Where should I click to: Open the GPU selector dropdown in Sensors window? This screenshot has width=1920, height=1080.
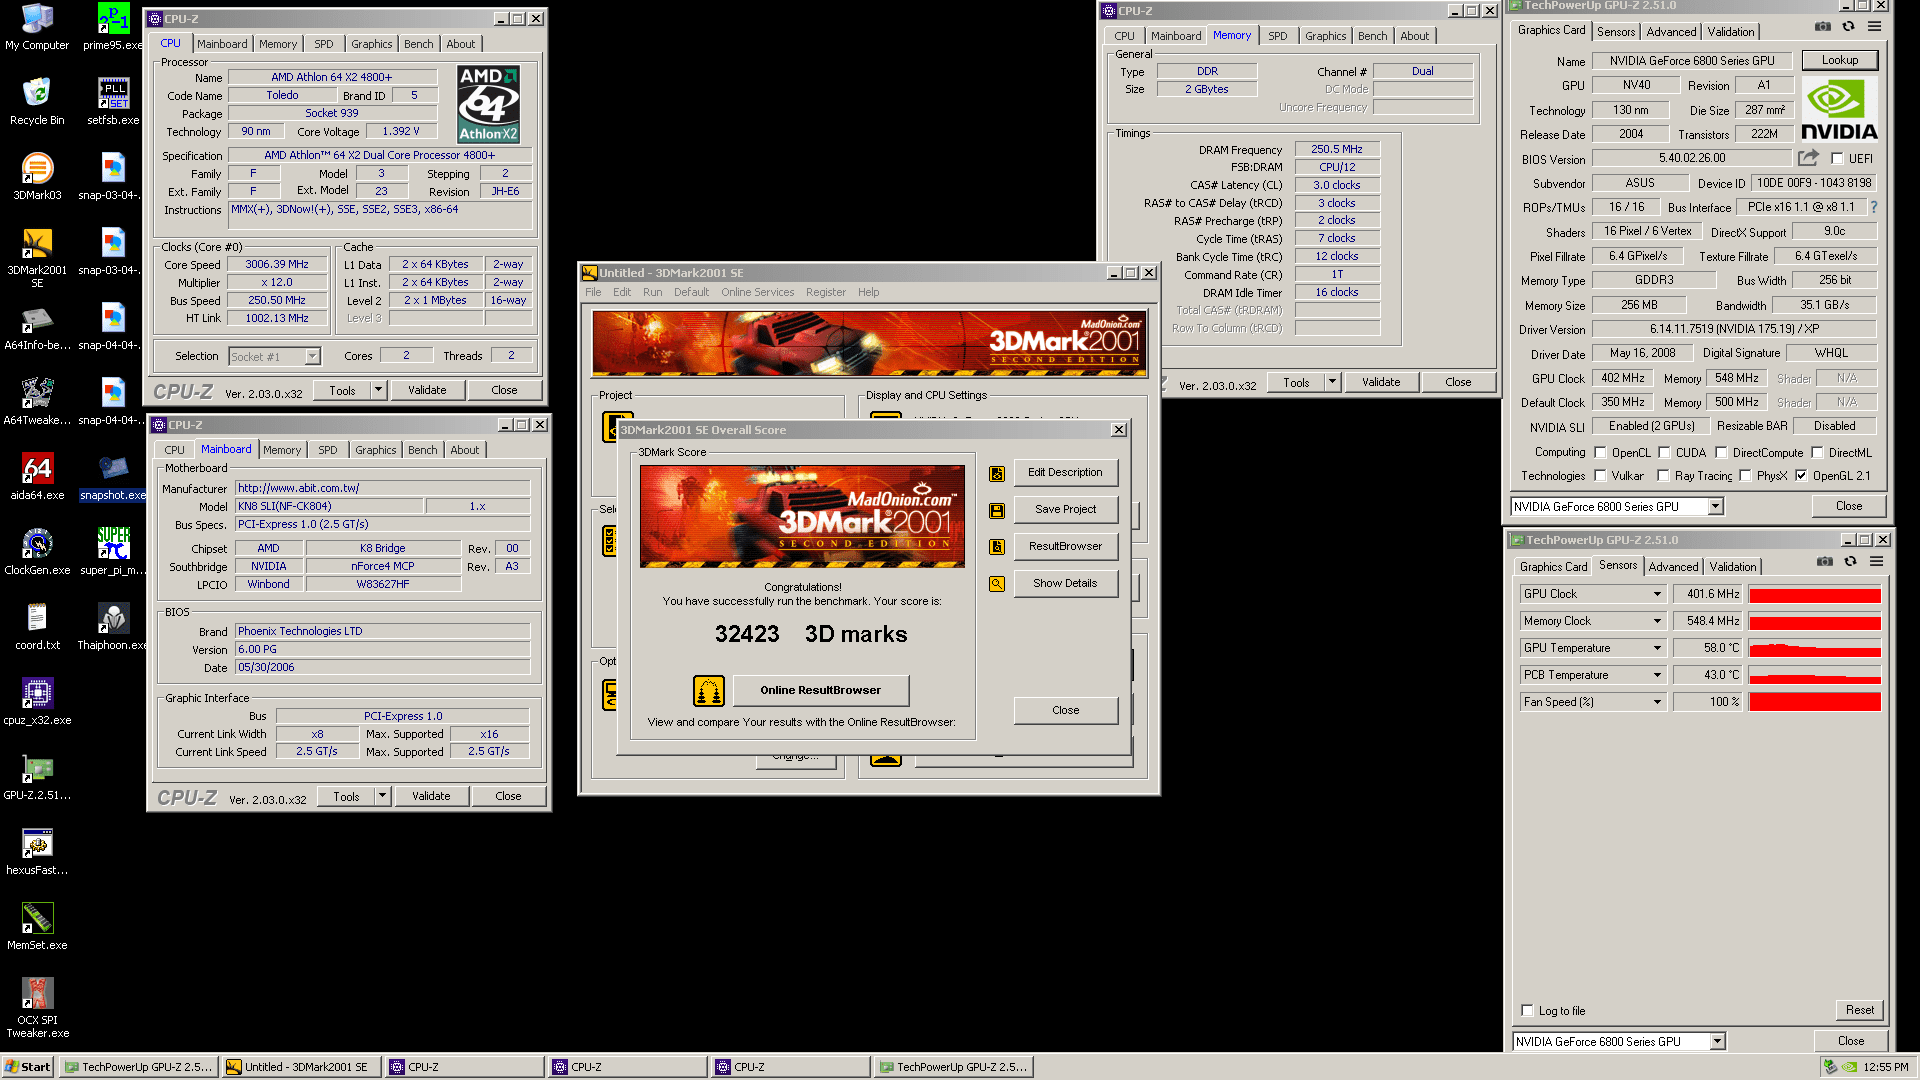[1718, 1041]
